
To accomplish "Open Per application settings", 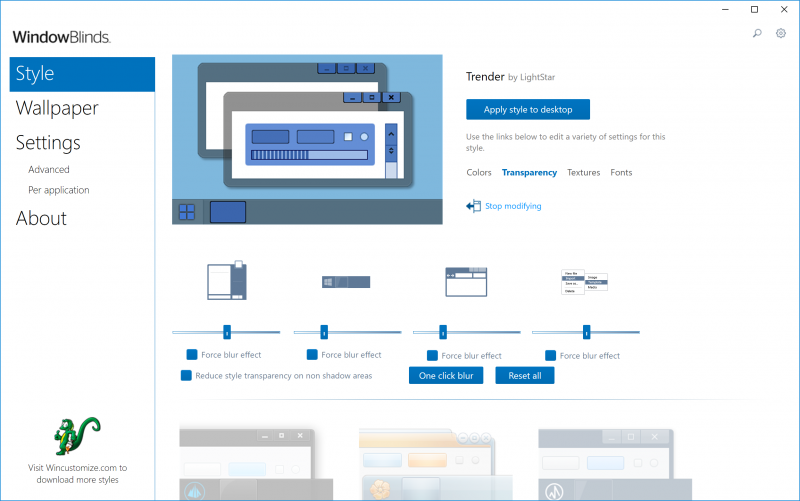I will (59, 190).
